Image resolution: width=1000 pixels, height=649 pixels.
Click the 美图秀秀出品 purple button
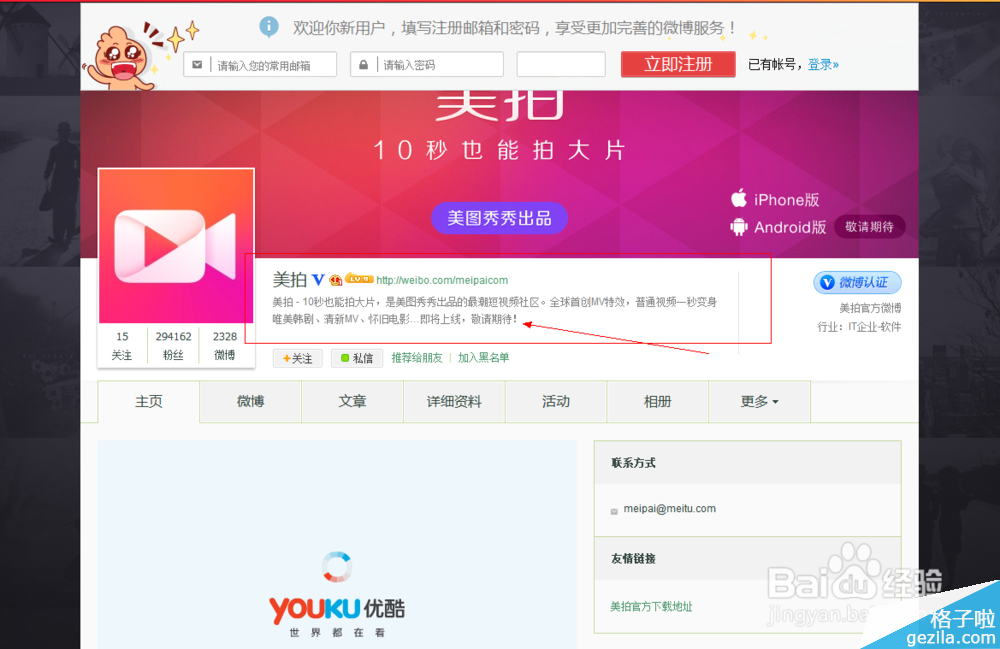pyautogui.click(x=499, y=218)
